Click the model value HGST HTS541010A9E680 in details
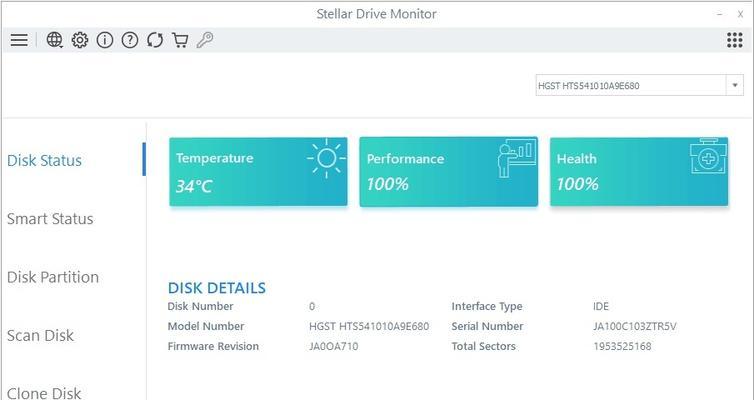Viewport: 754px width, 400px height. (x=369, y=326)
